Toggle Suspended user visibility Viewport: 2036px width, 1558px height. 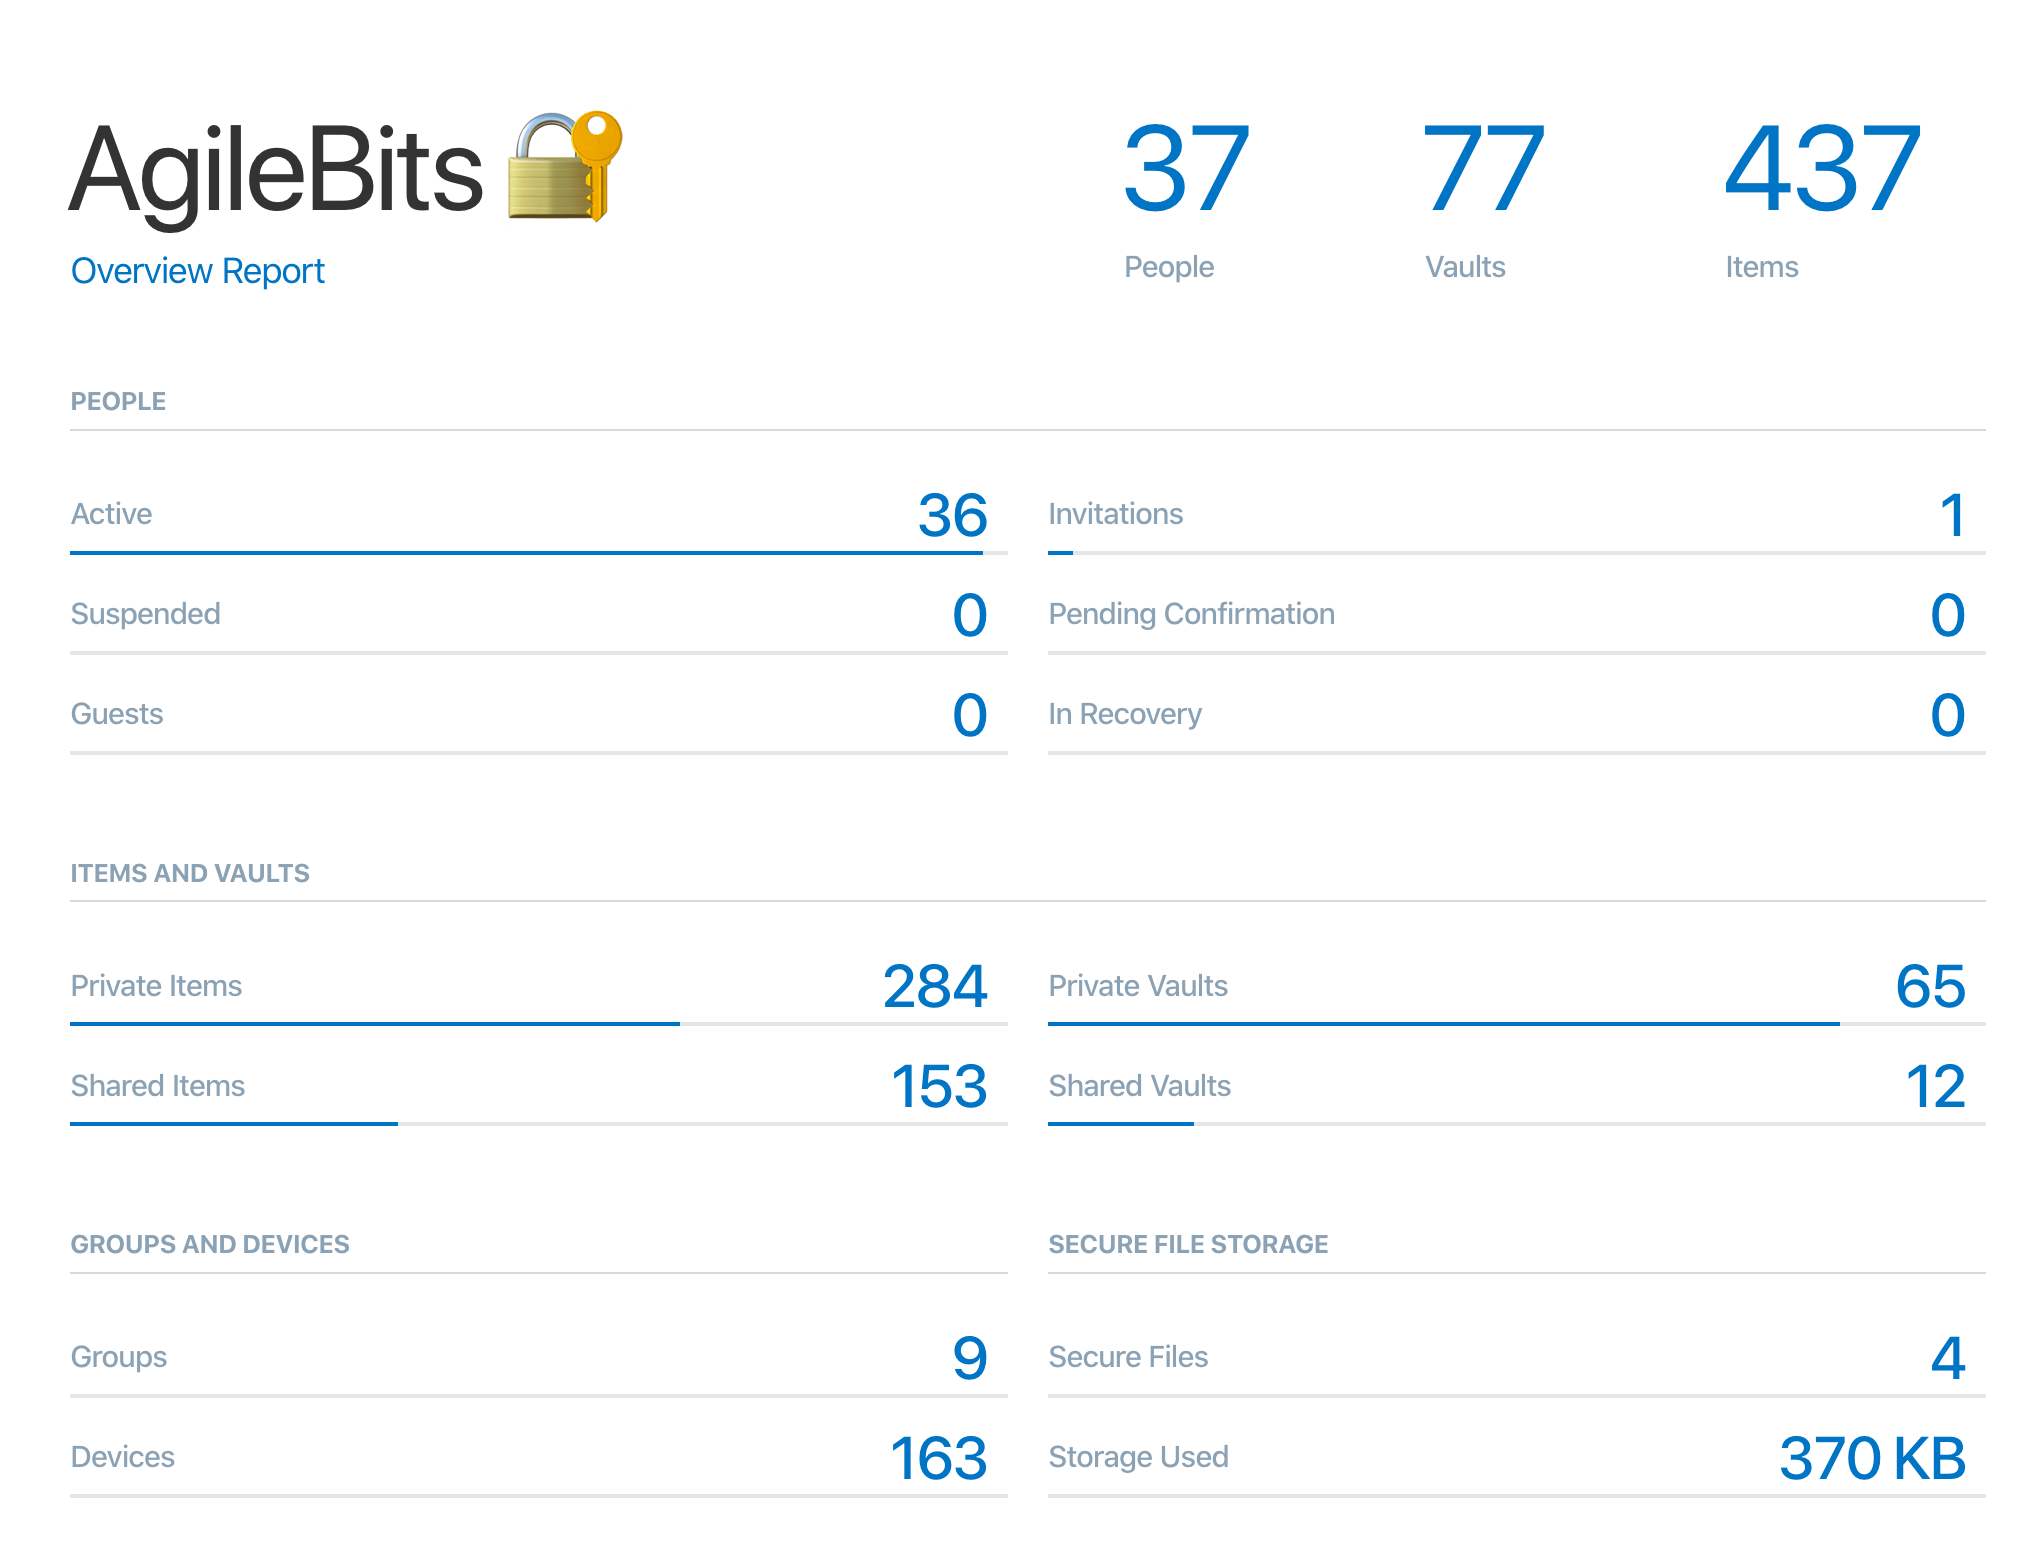point(142,615)
